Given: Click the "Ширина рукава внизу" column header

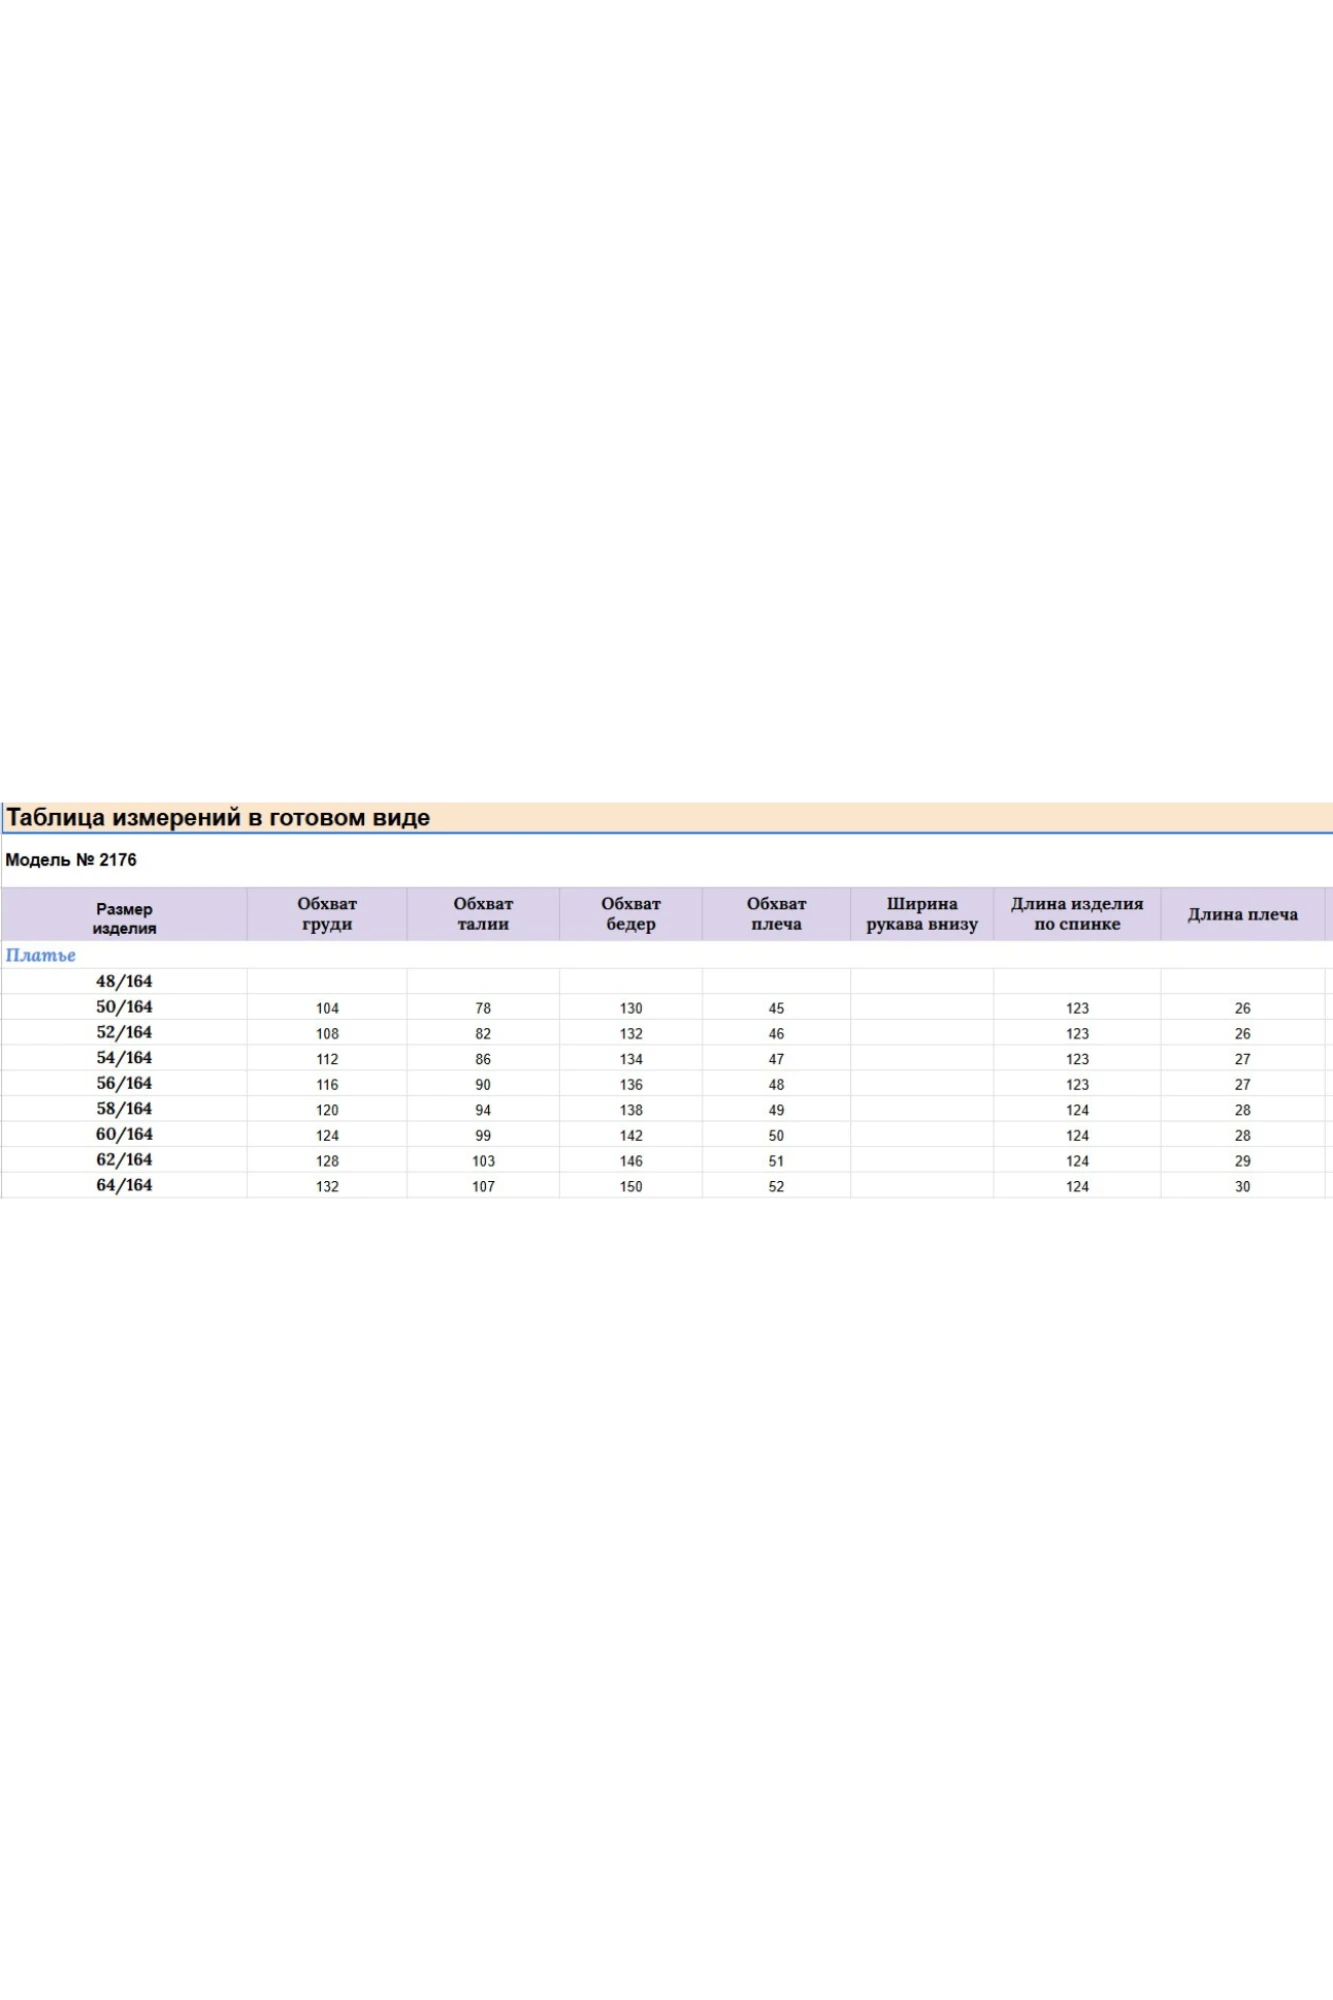Looking at the screenshot, I should tap(922, 914).
